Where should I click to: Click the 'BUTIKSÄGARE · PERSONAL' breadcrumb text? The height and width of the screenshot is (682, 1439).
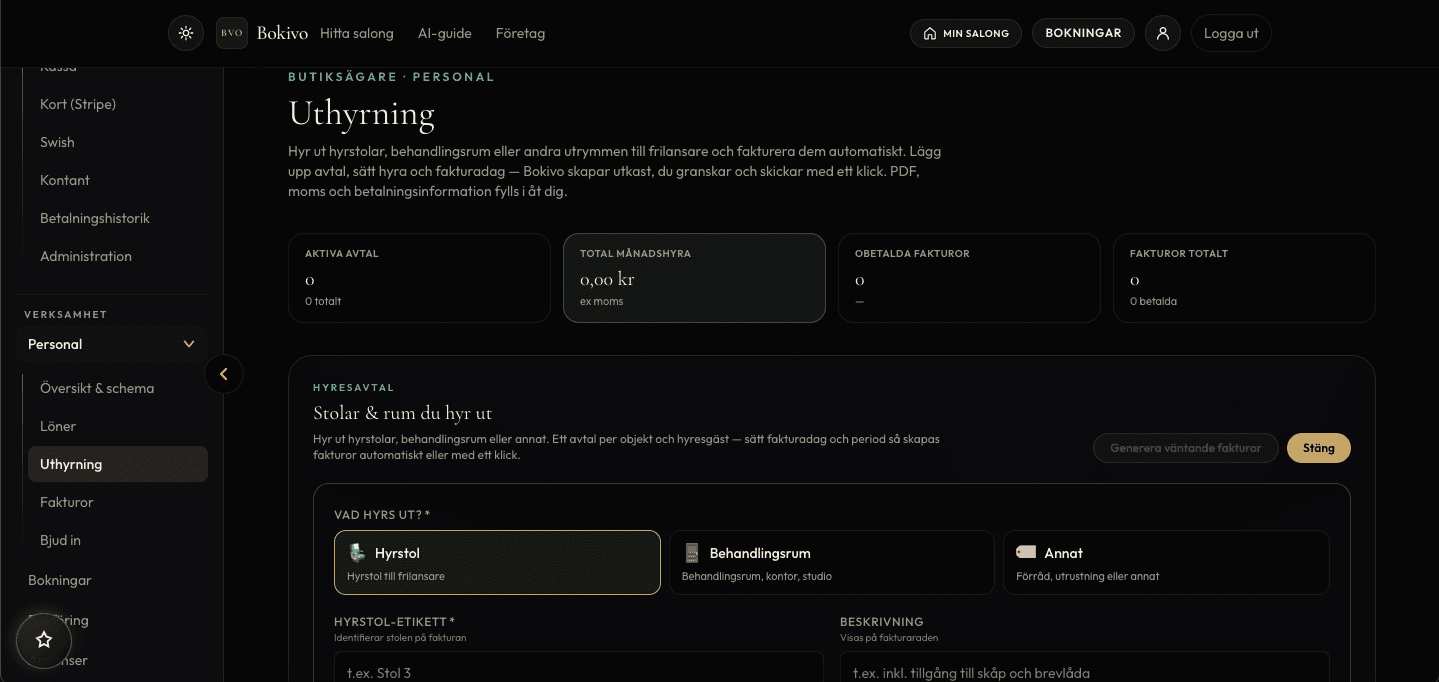(391, 77)
